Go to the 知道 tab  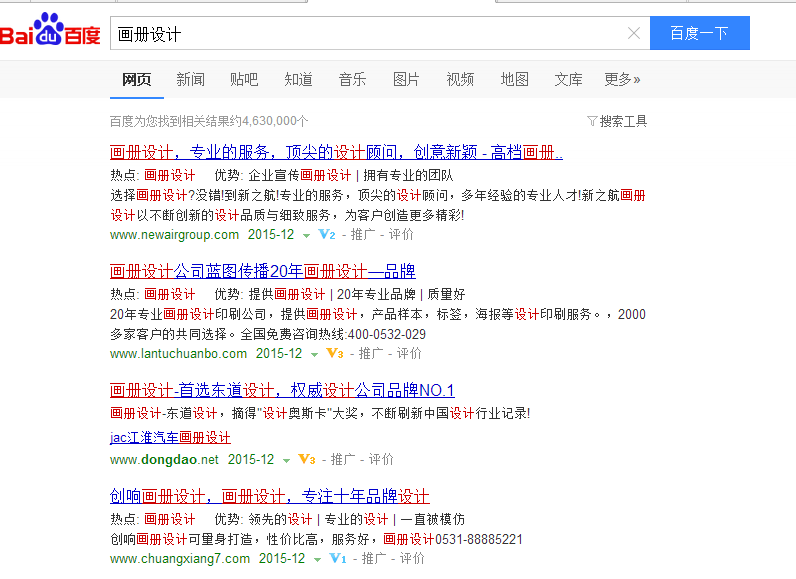(x=298, y=80)
